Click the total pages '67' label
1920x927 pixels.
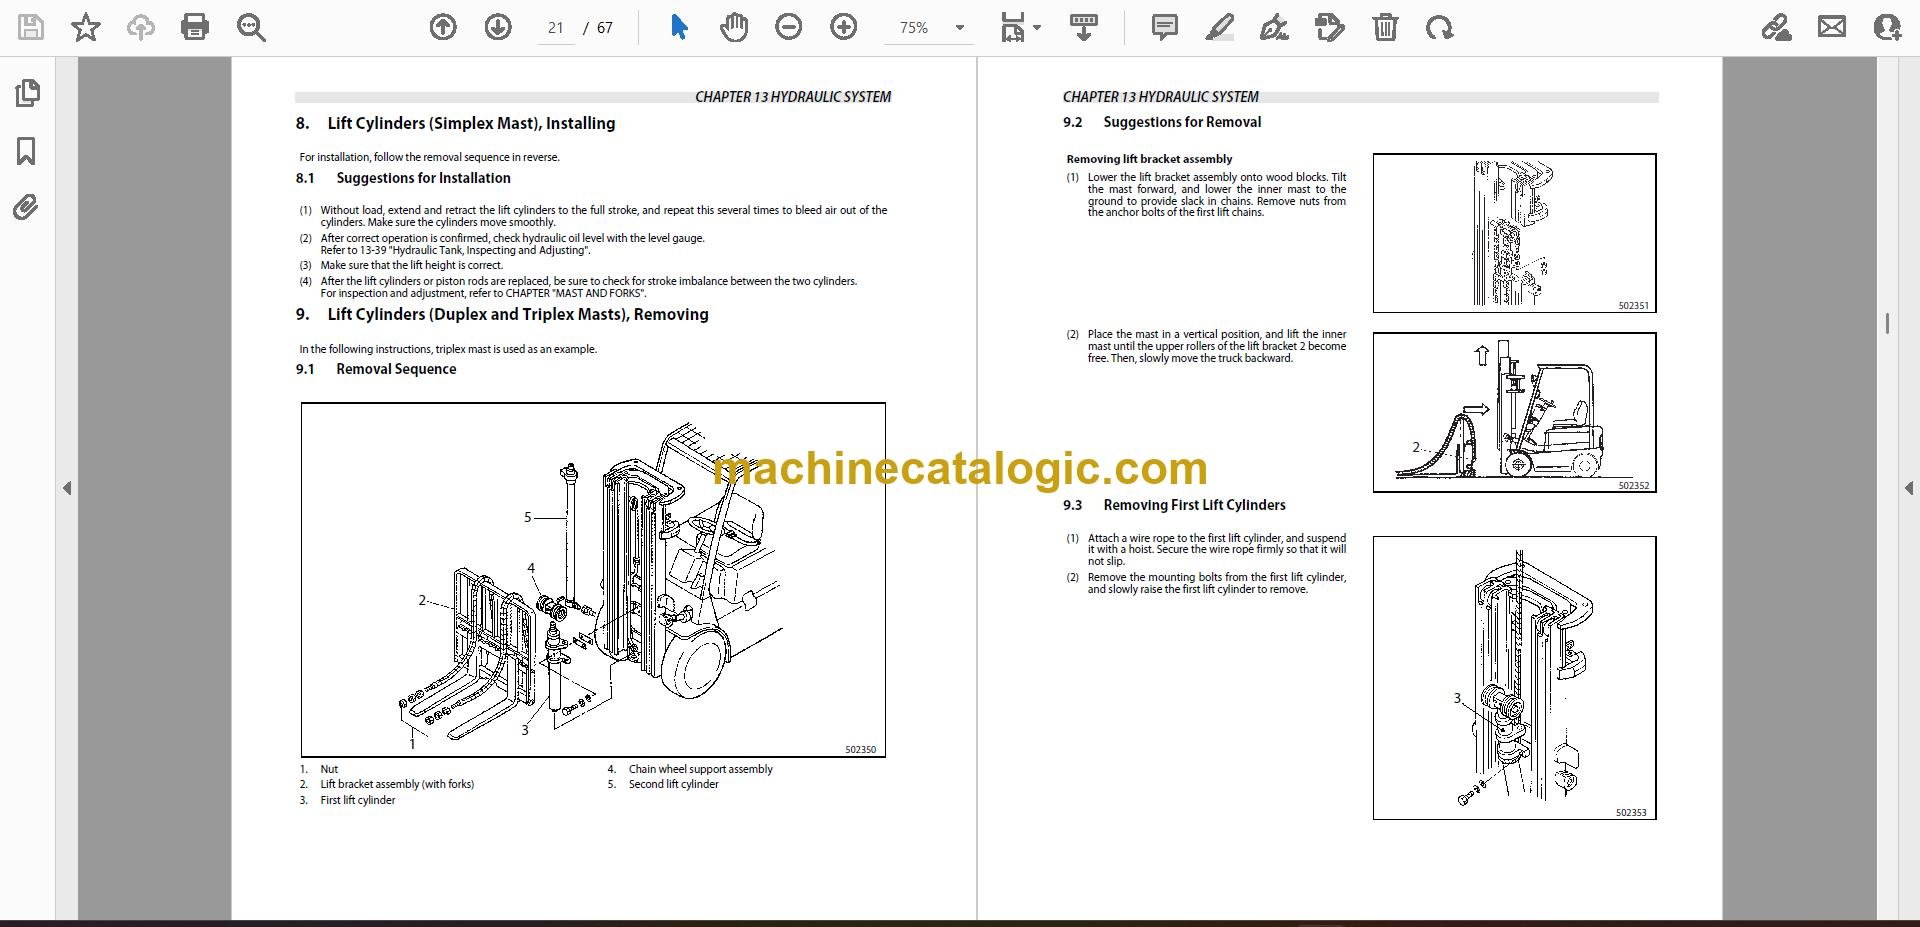(x=604, y=28)
